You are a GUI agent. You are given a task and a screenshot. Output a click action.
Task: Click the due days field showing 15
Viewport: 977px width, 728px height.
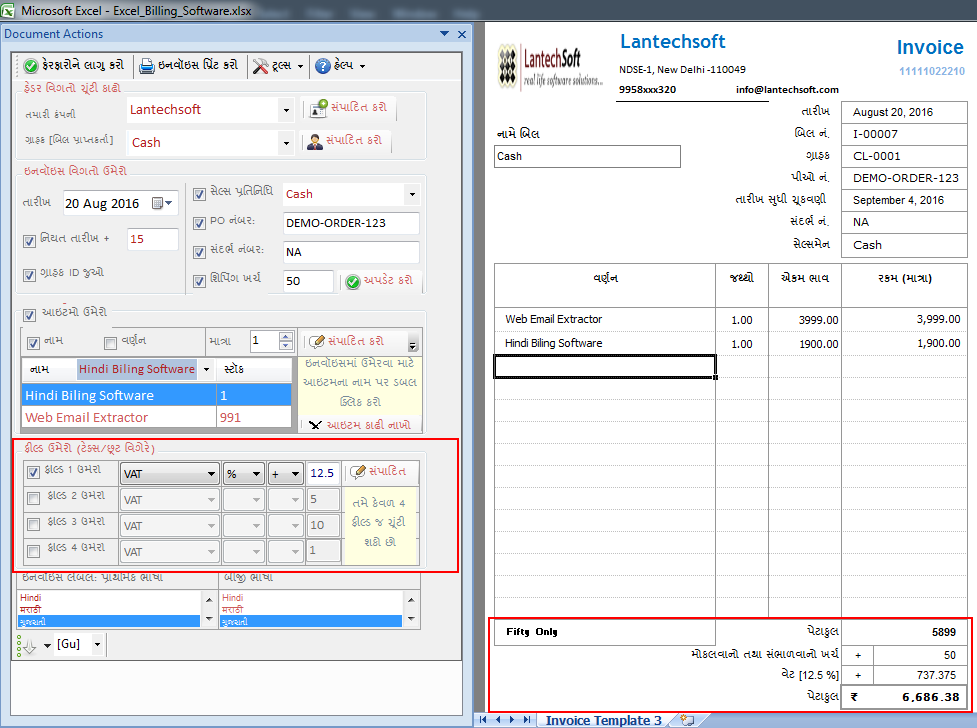(x=153, y=239)
